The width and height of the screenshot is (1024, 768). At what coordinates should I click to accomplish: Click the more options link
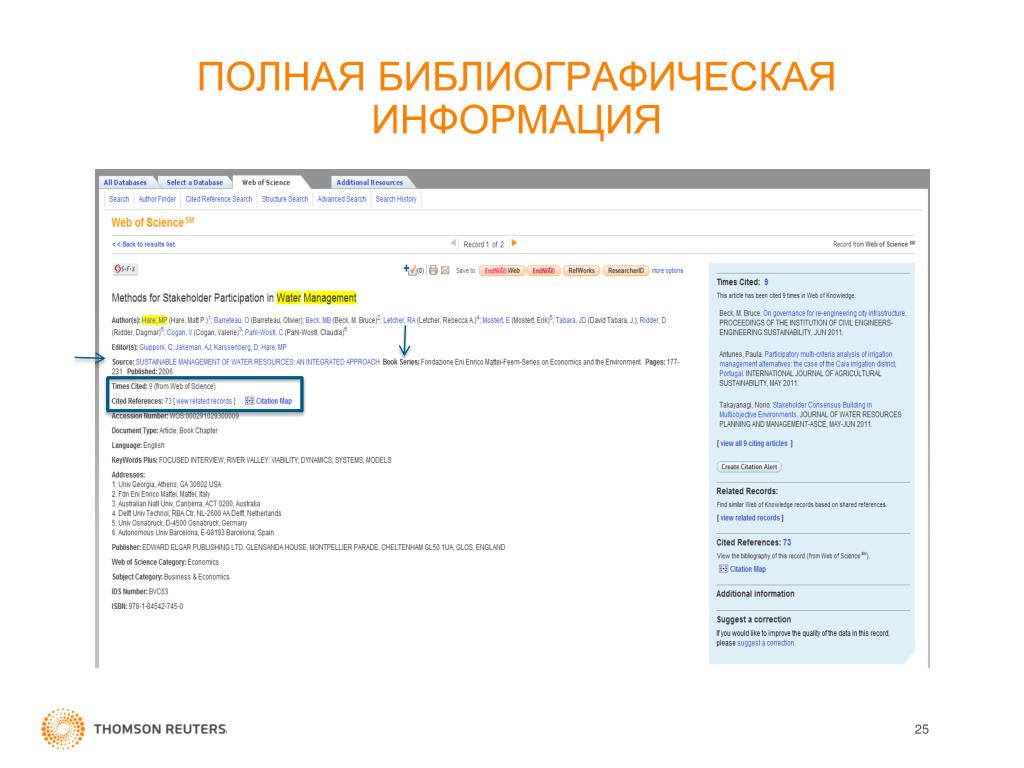coord(667,270)
